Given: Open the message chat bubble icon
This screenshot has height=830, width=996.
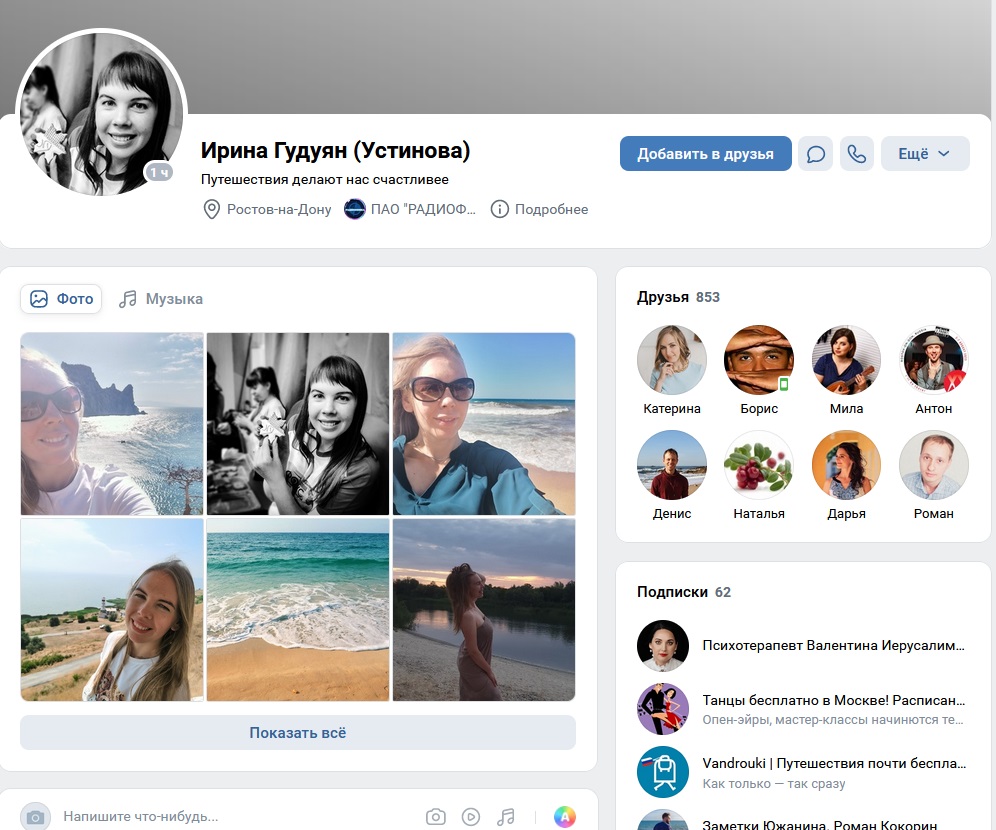Looking at the screenshot, I should point(816,154).
